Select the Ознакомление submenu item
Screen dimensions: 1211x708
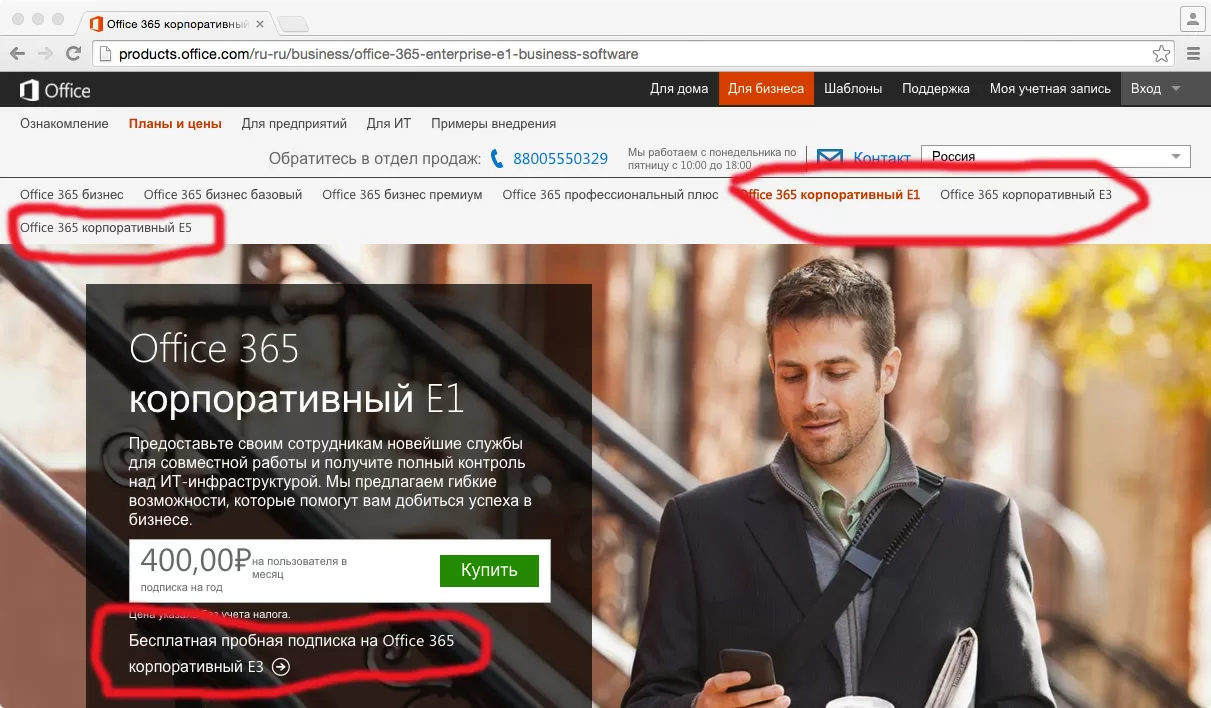point(64,124)
